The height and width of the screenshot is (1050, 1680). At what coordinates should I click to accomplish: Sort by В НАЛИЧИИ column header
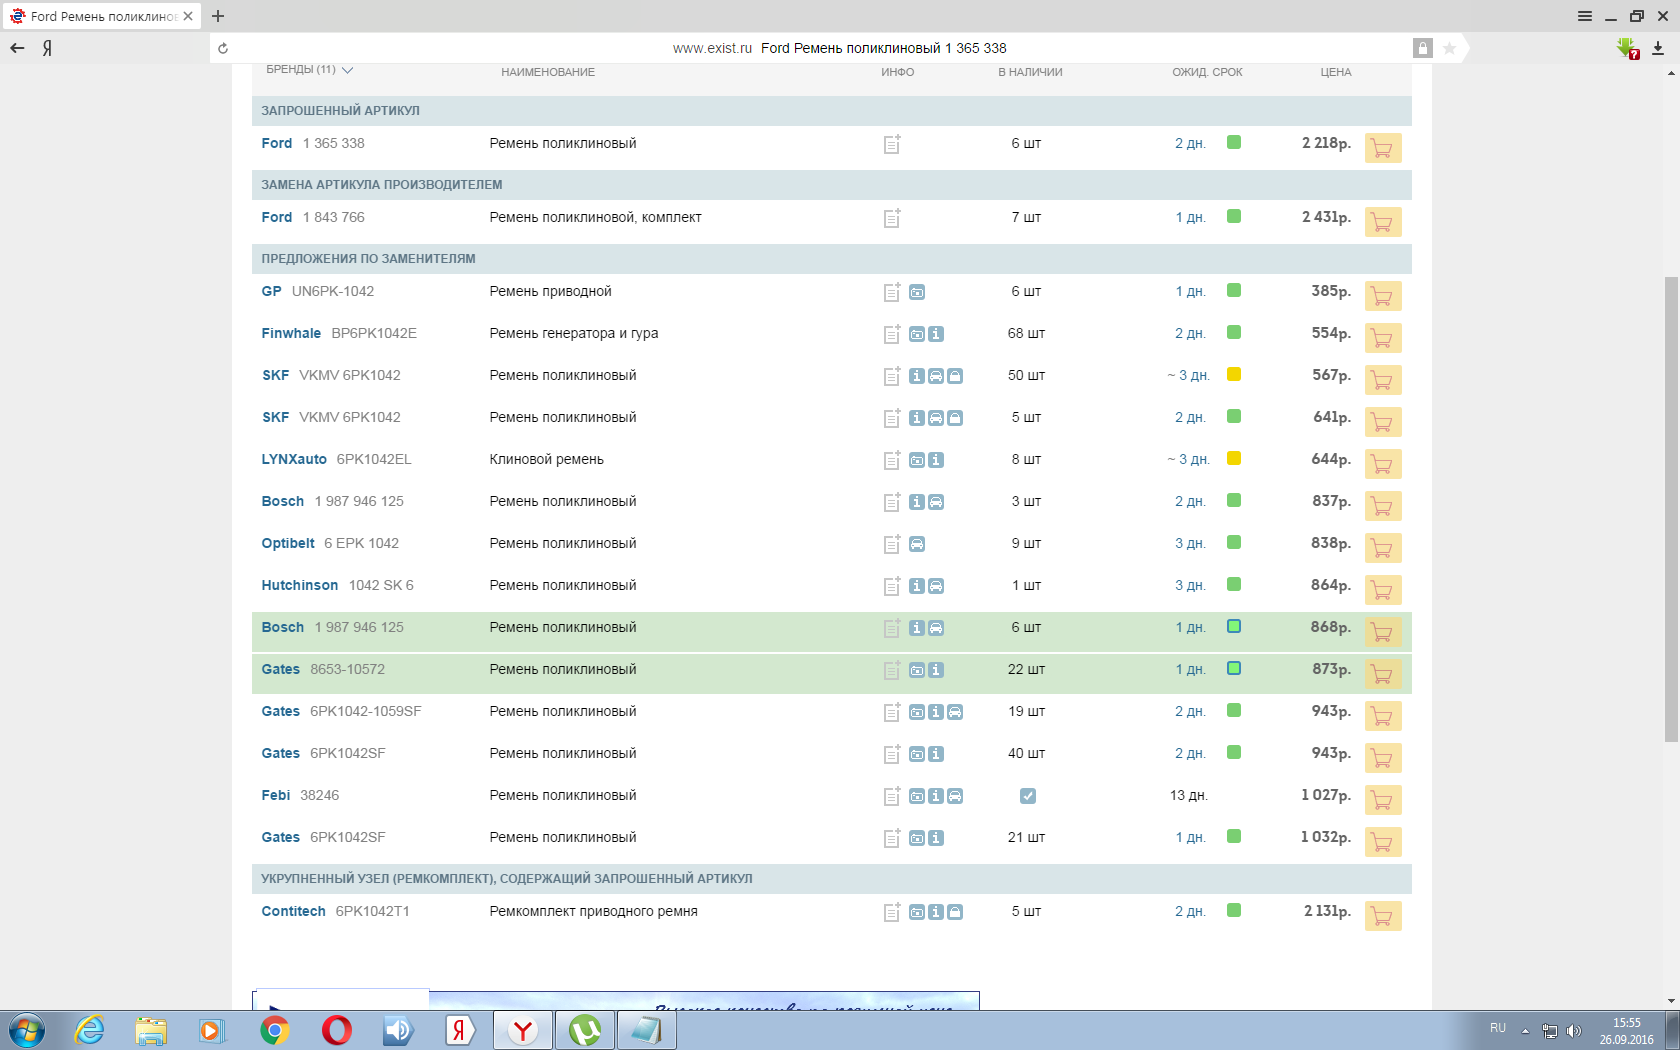point(1030,72)
